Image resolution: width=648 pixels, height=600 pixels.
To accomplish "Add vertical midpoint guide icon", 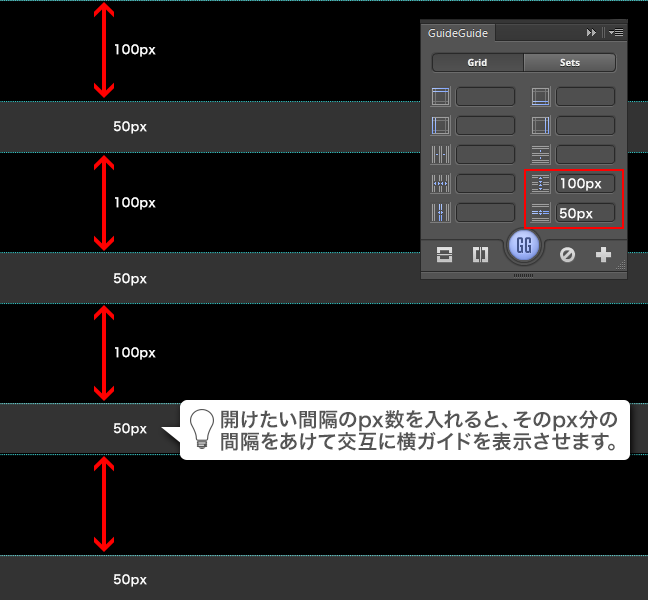I will click(x=480, y=255).
